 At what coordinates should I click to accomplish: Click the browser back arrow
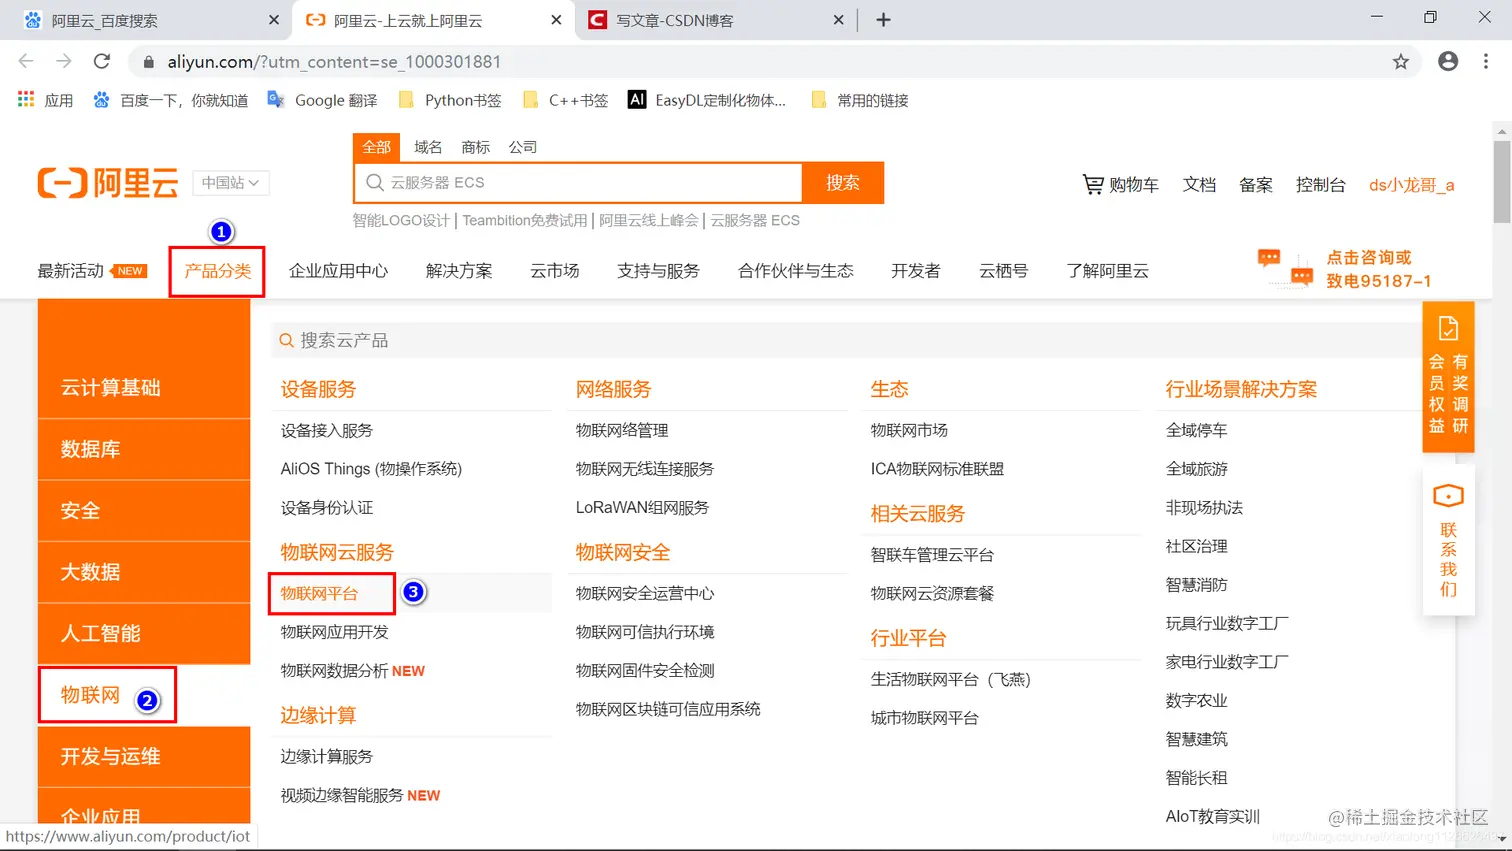pos(26,61)
